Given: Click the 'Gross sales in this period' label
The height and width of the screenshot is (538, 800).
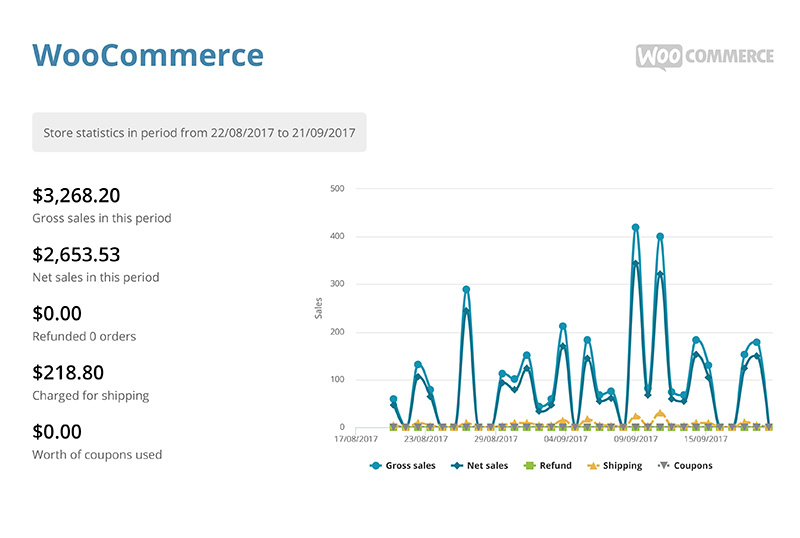Looking at the screenshot, I should coord(102,218).
